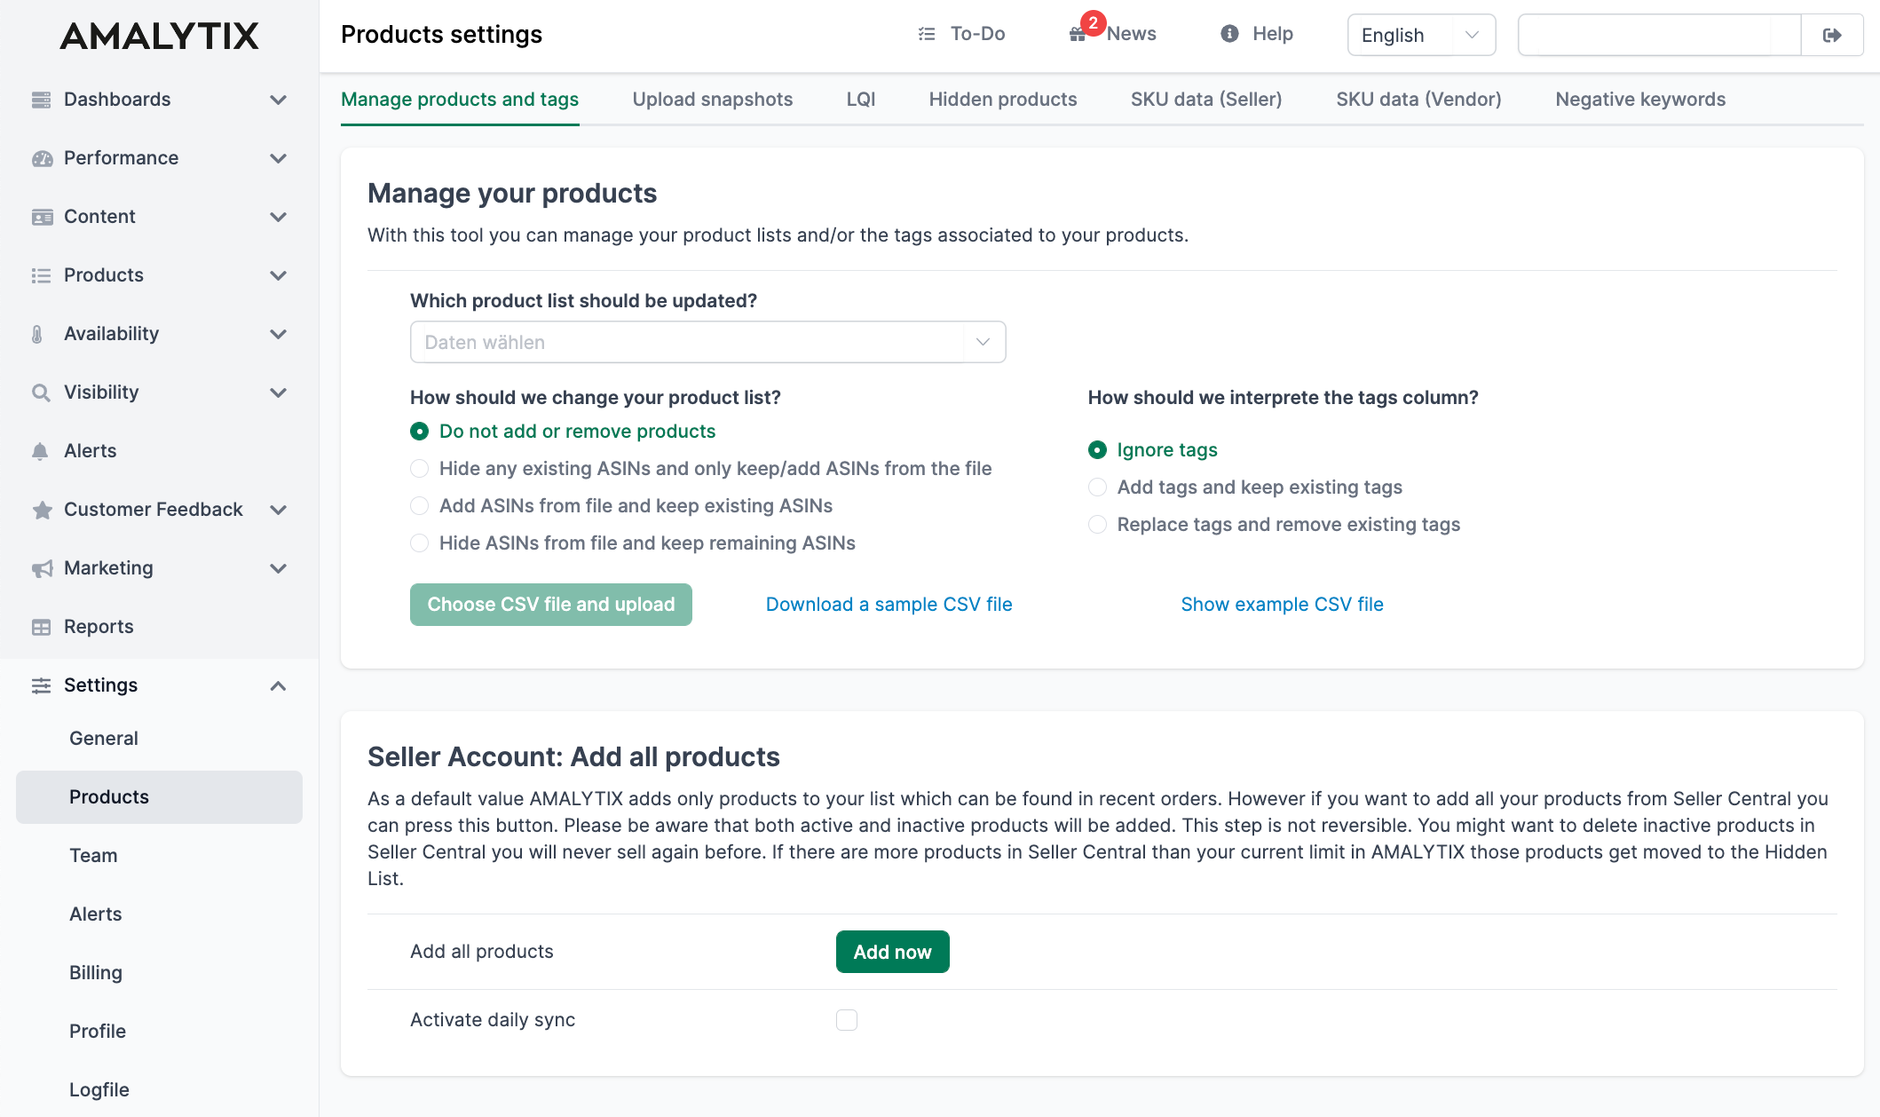Switch to SKU data (Seller) tab
The image size is (1880, 1117).
click(1206, 99)
